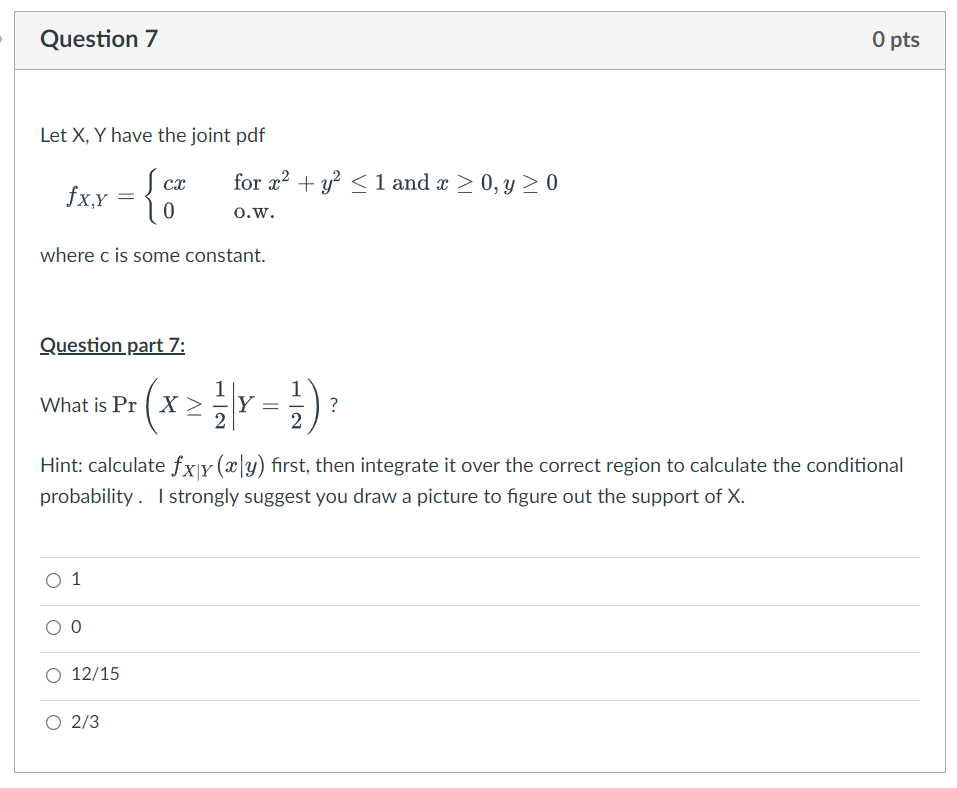Click the Question 7 header

point(98,39)
